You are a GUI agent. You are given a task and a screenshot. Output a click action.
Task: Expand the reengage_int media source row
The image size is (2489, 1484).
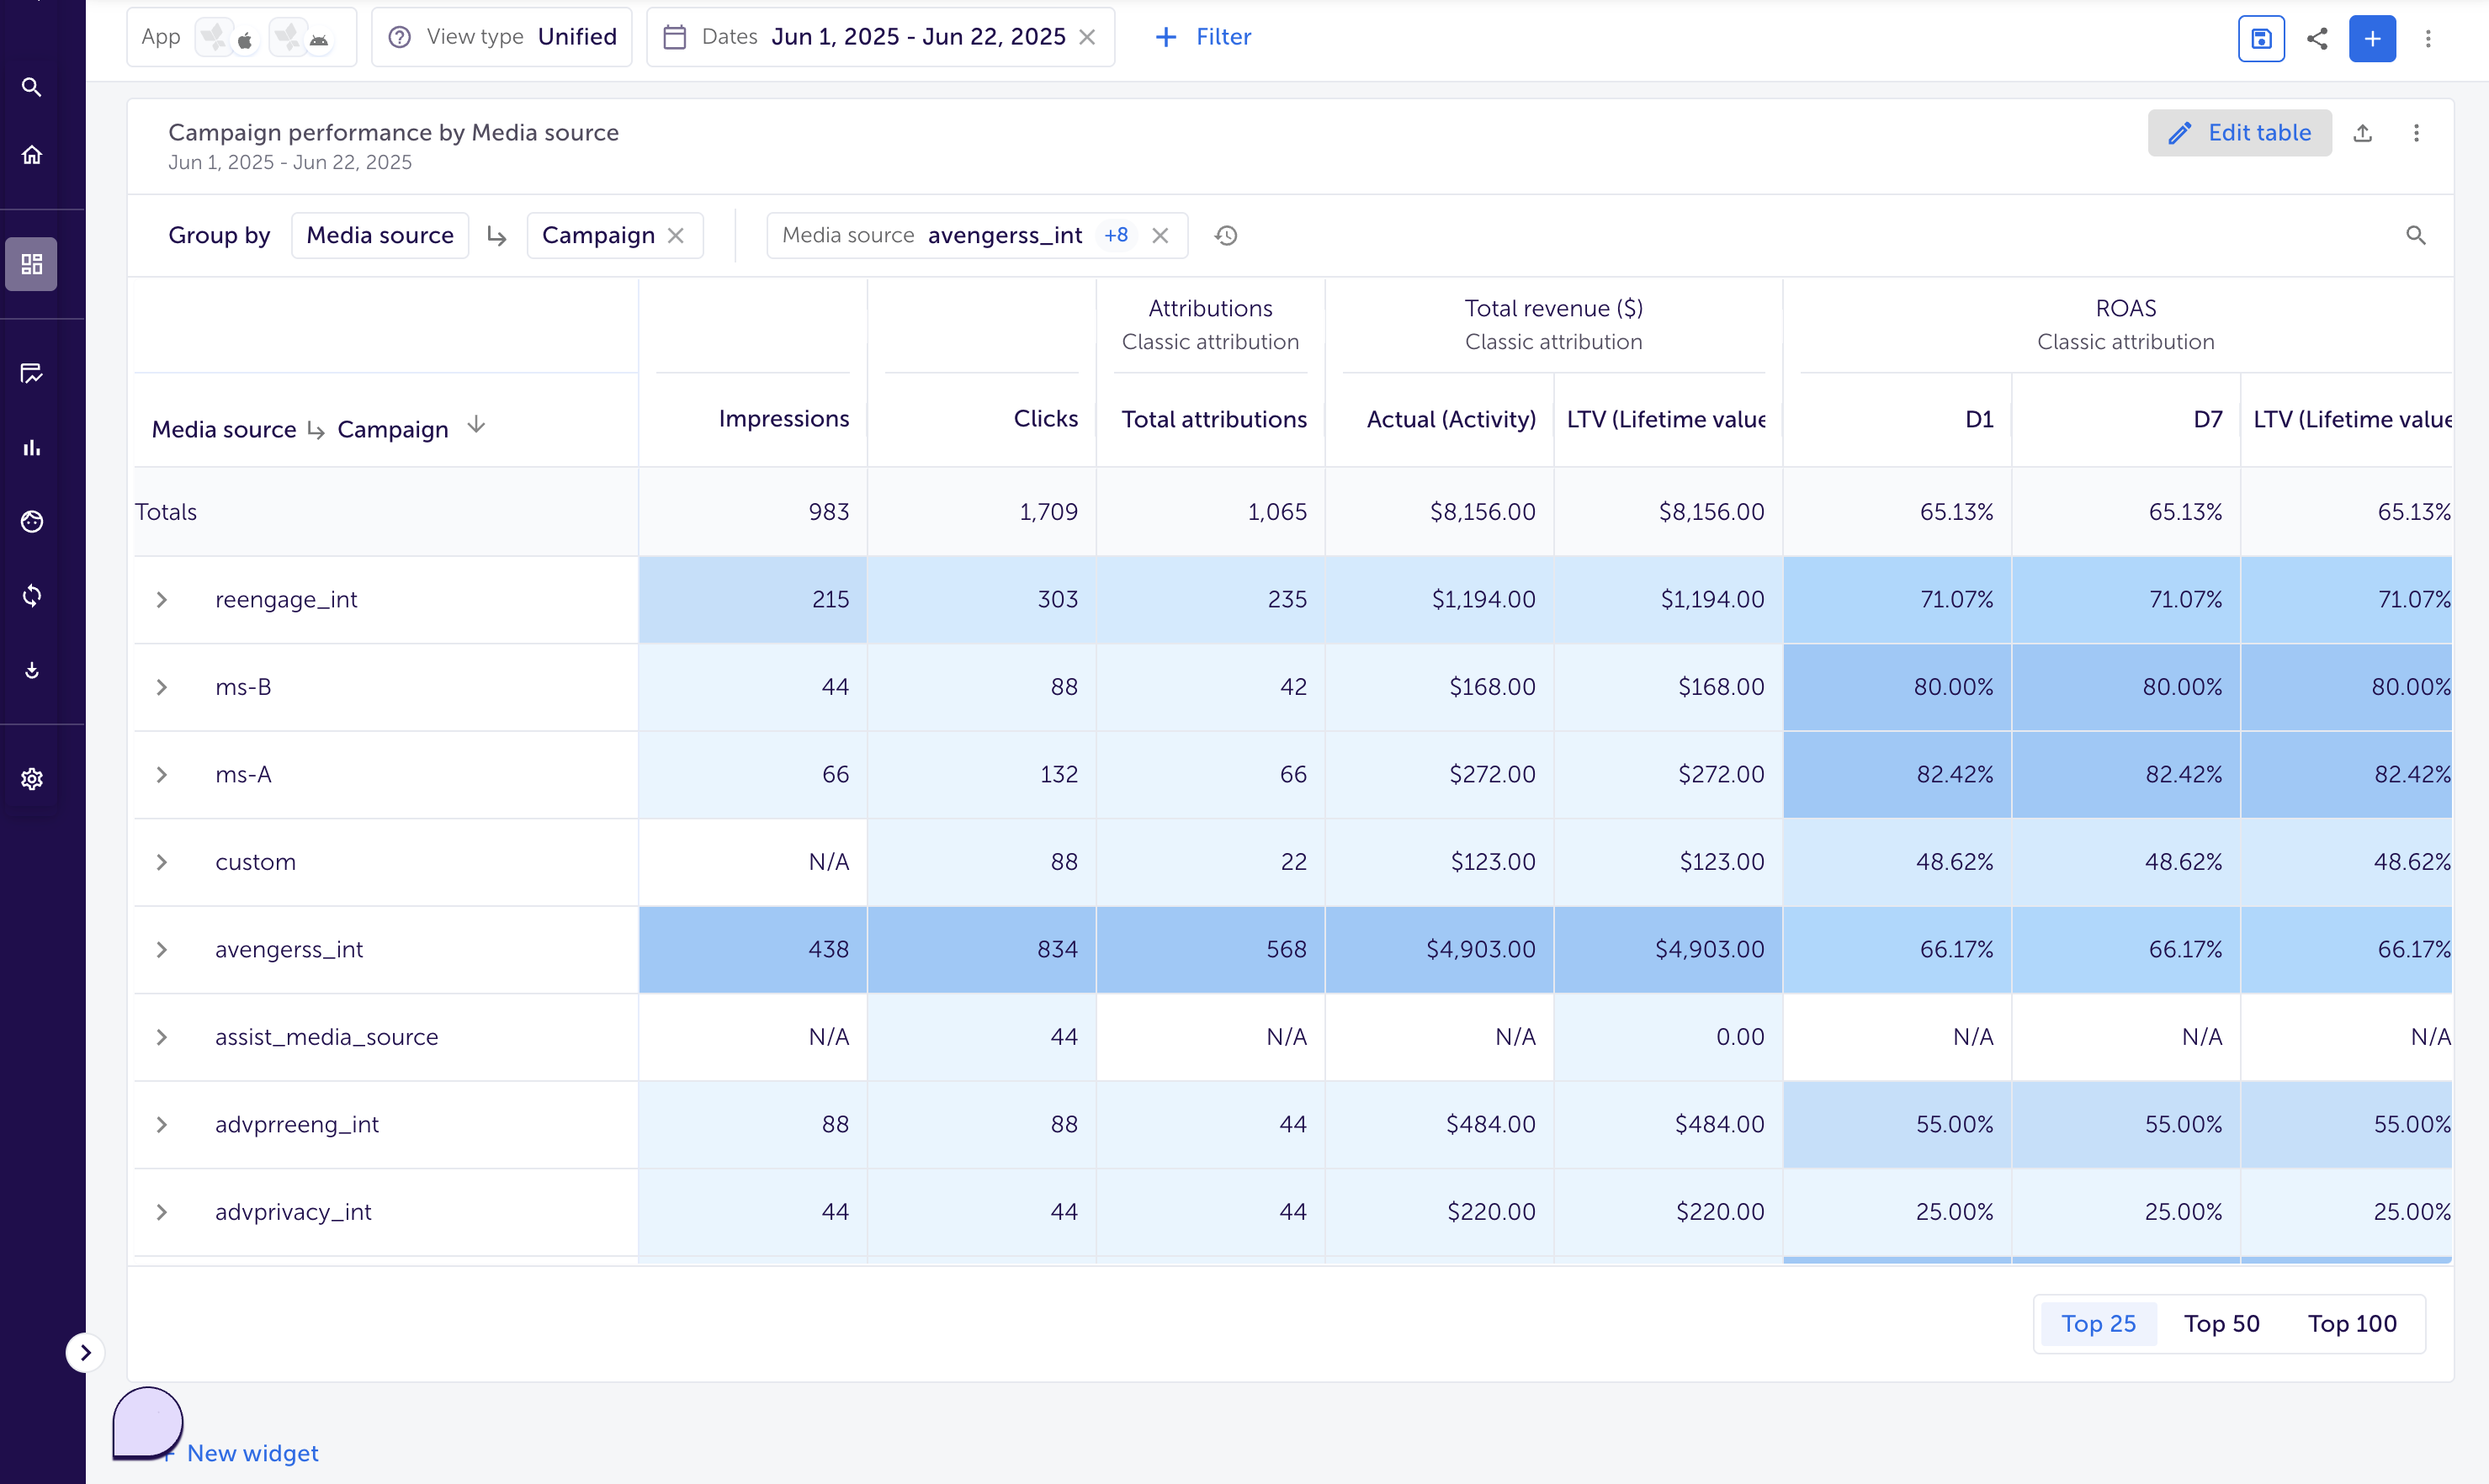(162, 599)
